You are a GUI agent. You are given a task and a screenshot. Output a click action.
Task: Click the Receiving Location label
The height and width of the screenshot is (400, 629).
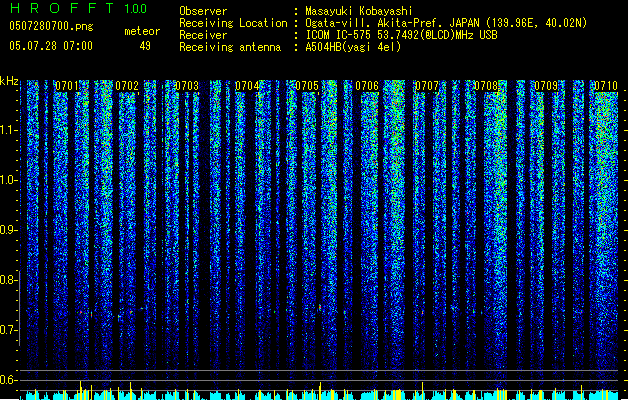coord(233,23)
